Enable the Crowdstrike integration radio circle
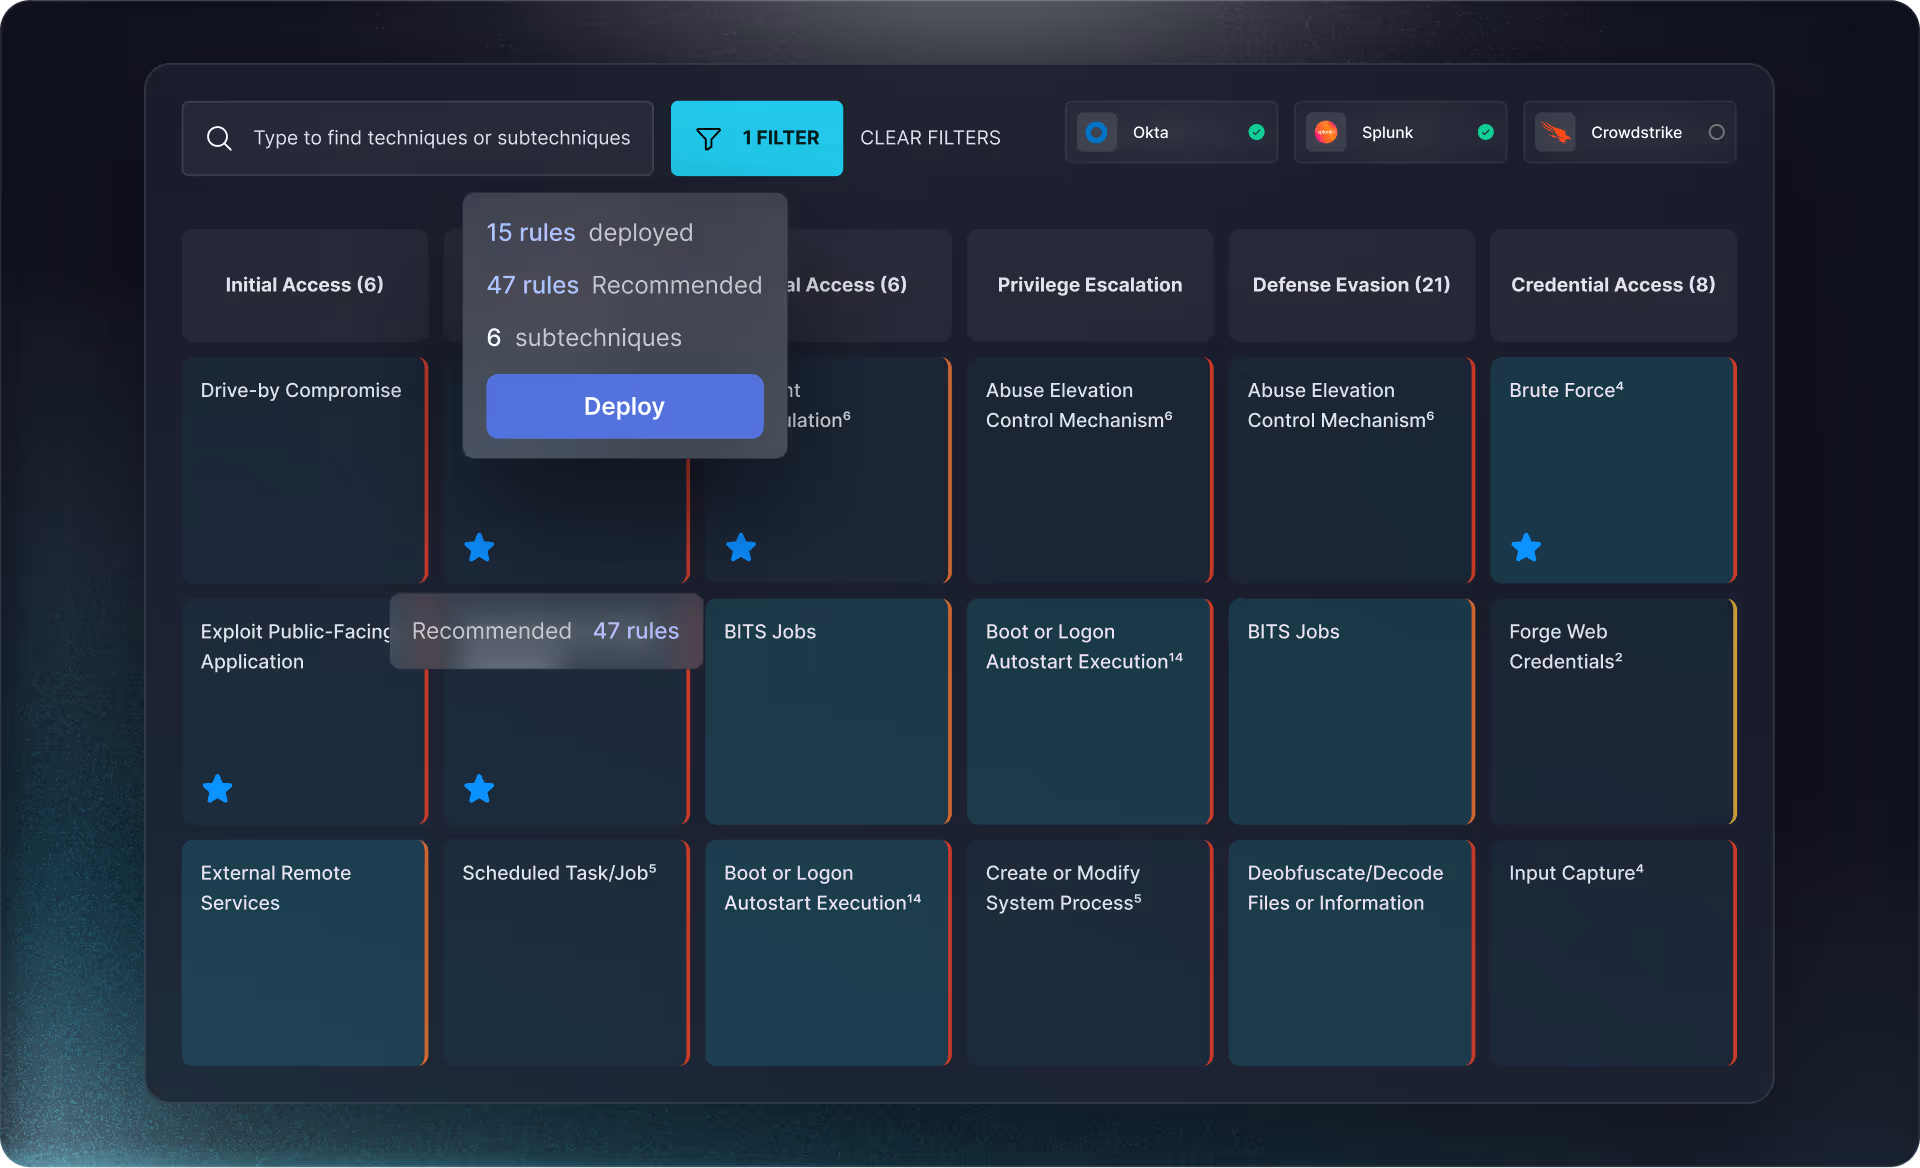Viewport: 1920px width, 1168px height. point(1716,132)
